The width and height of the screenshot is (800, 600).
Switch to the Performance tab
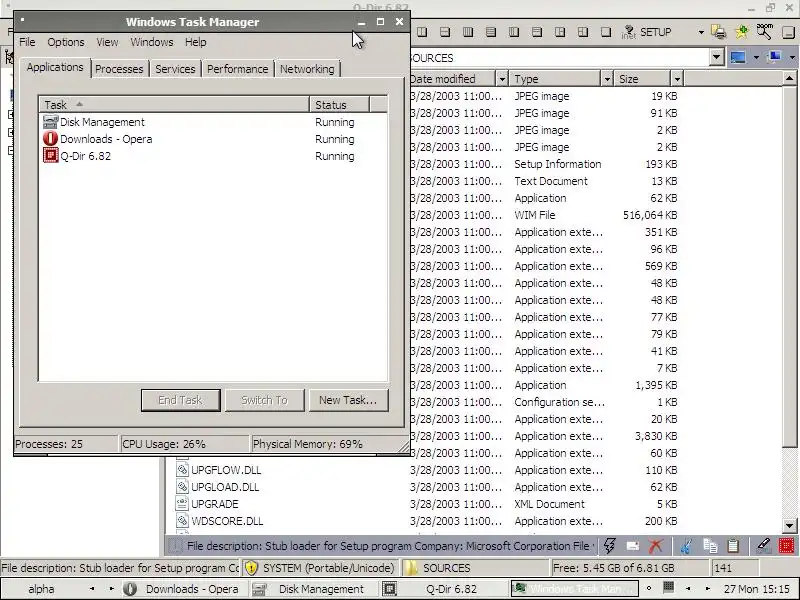coord(237,69)
